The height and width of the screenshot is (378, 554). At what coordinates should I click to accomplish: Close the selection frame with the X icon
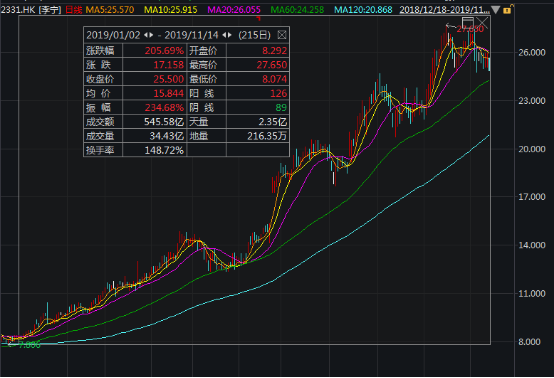(x=482, y=23)
